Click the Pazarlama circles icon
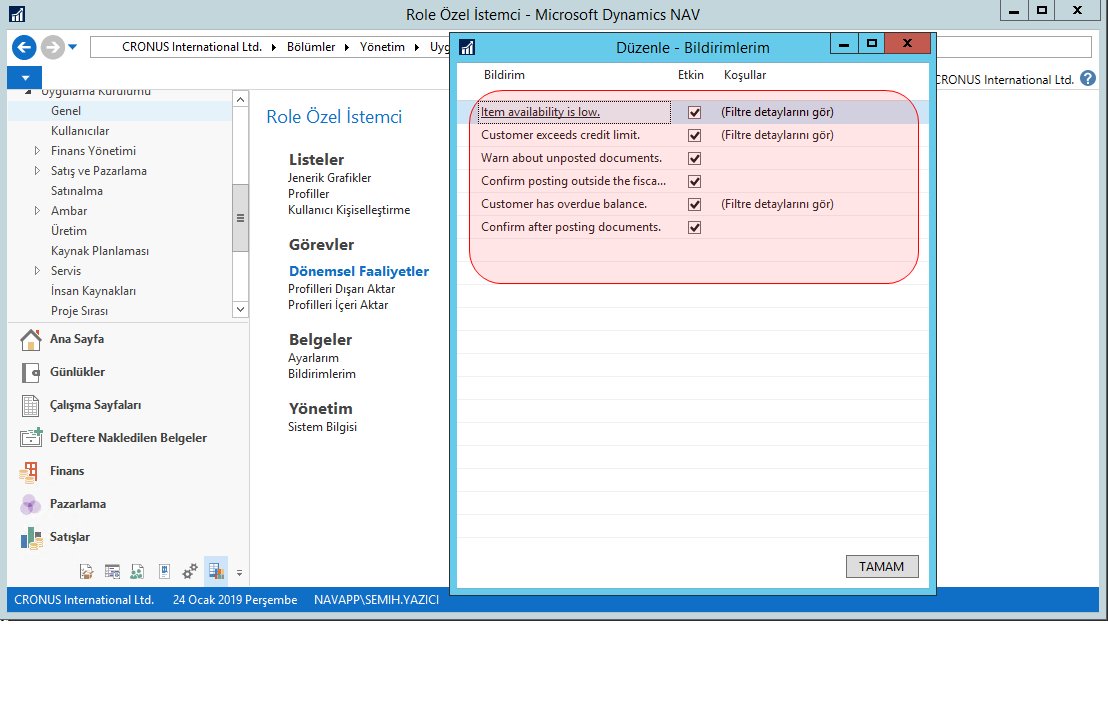Screen dimensions: 1108x702 [30, 504]
